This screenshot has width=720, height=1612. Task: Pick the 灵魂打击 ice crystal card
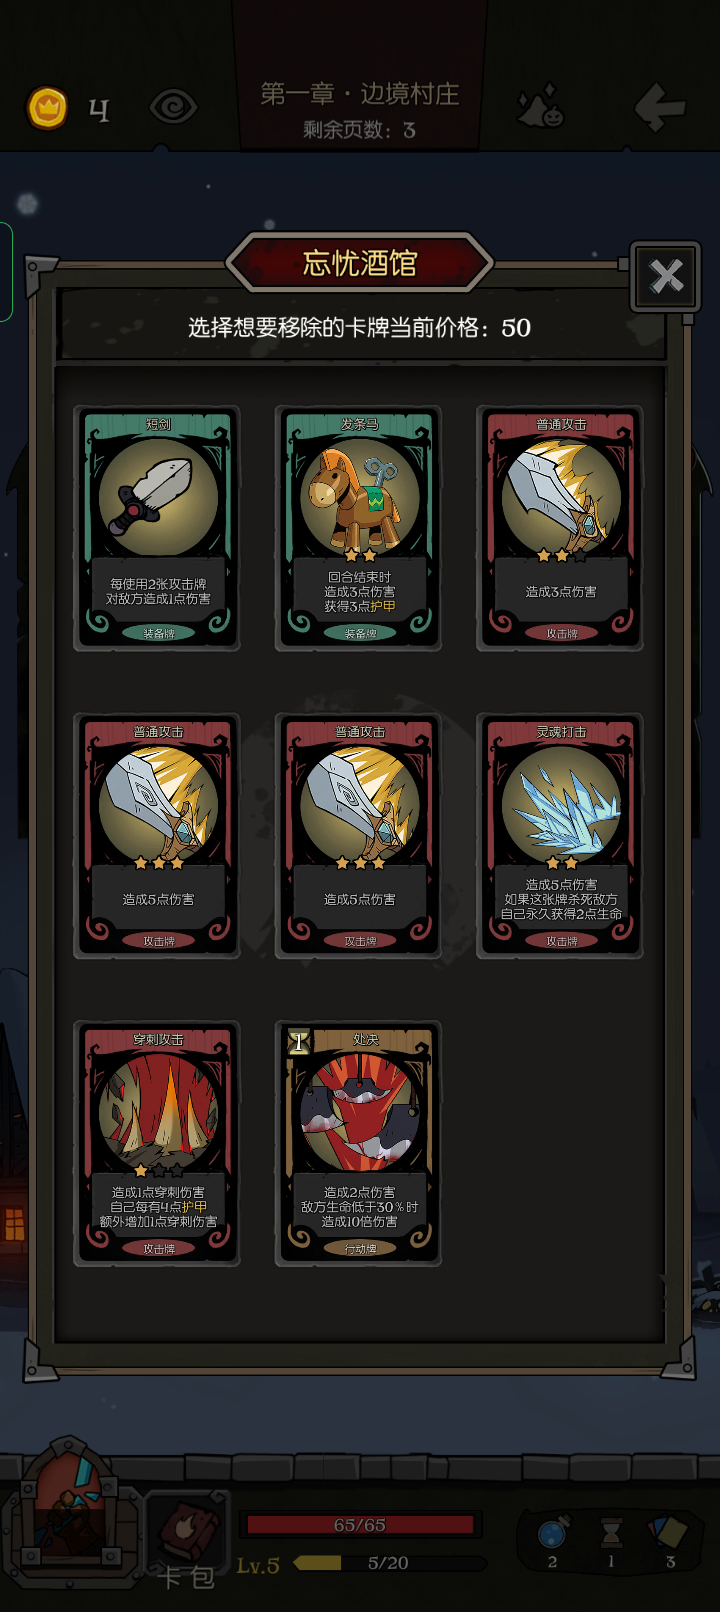coord(561,836)
